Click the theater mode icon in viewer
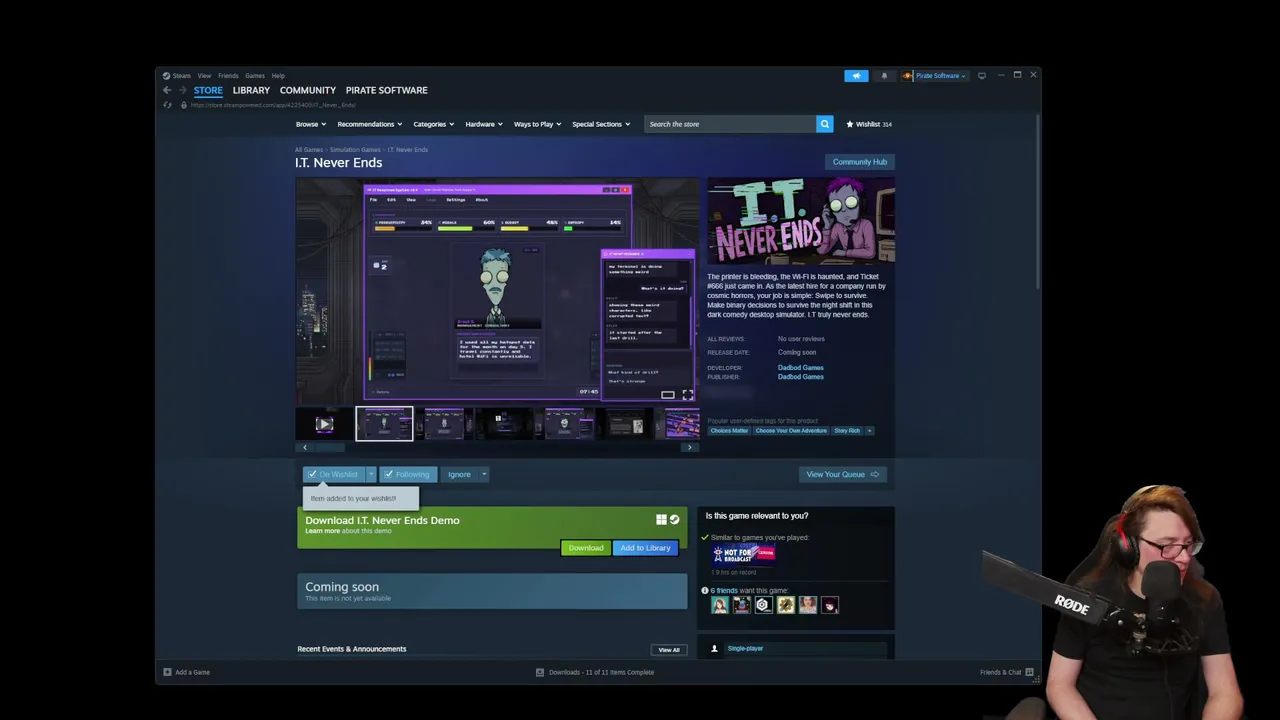The image size is (1280, 720). (668, 395)
